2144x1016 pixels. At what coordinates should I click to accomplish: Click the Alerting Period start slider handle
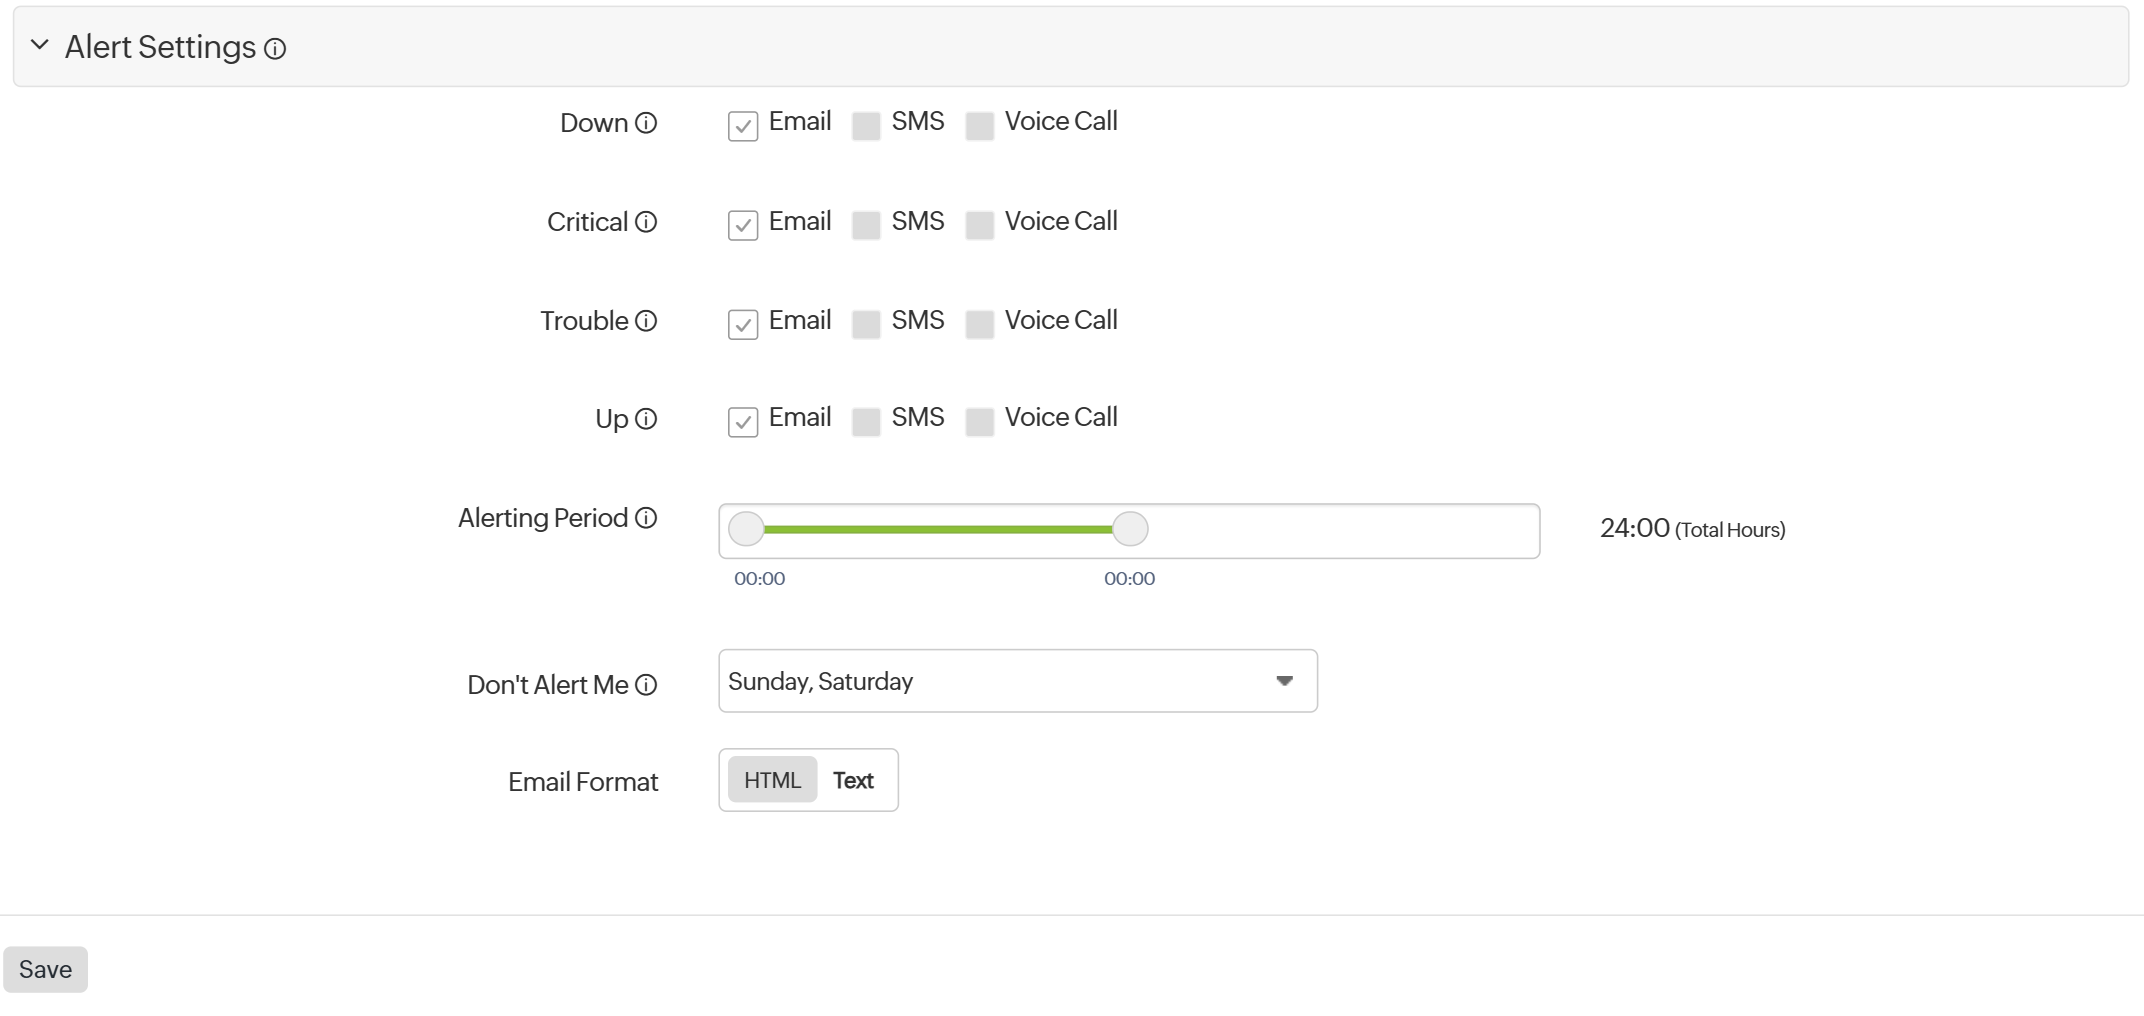click(x=746, y=529)
